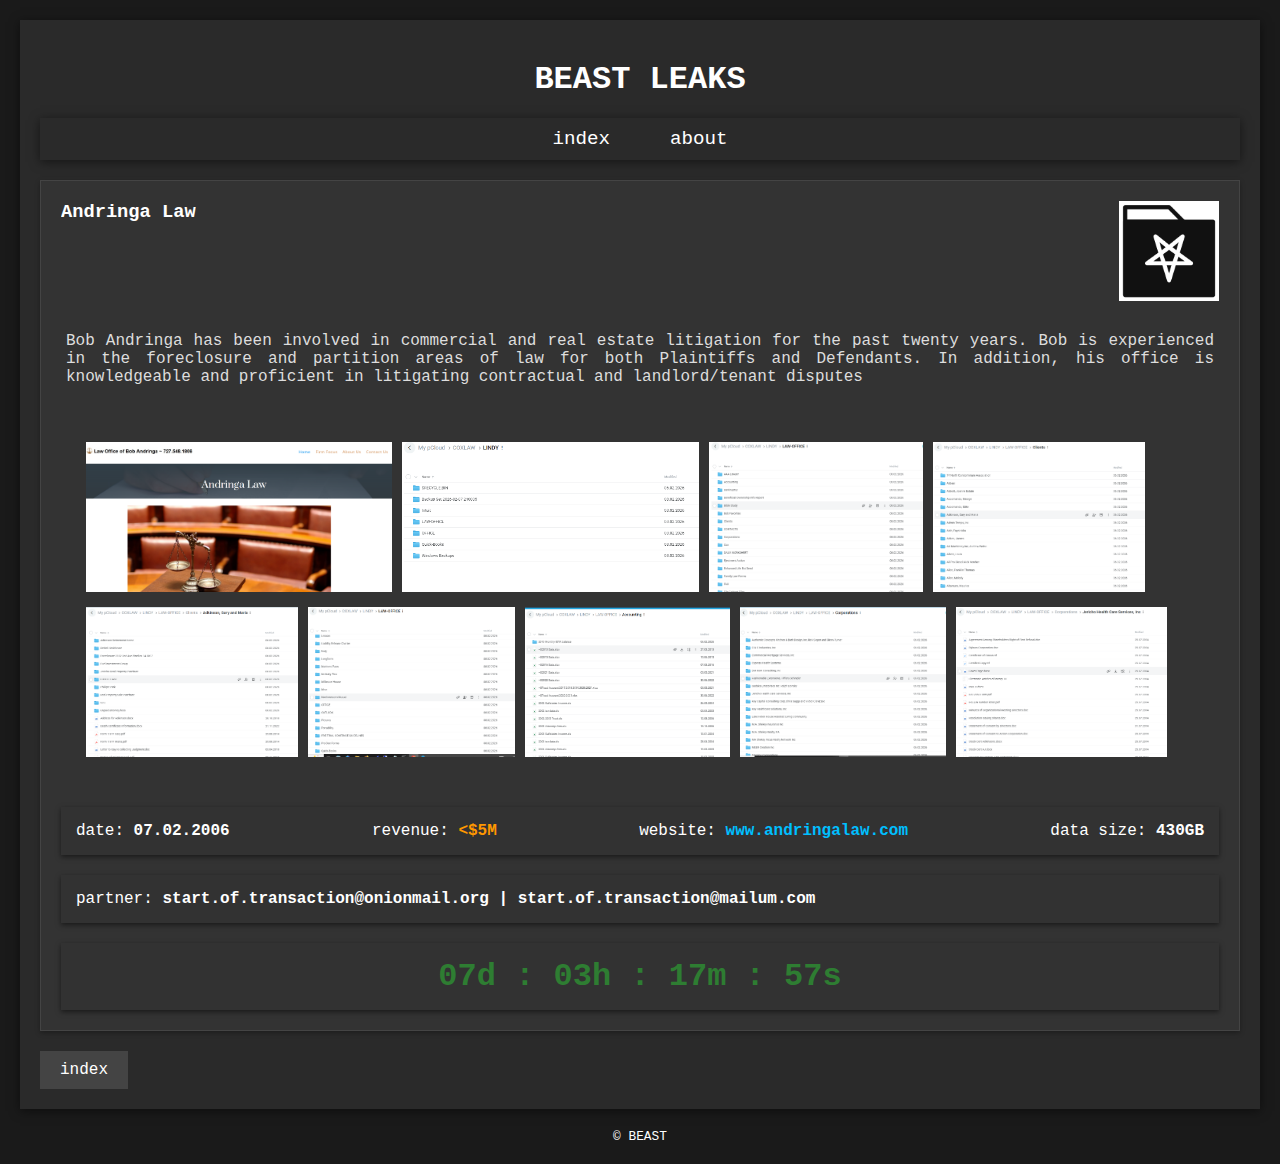Open the about page in navigation
The image size is (1280, 1164).
(698, 139)
